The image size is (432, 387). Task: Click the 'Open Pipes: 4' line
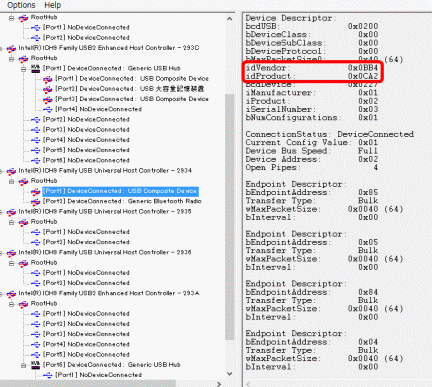312,167
